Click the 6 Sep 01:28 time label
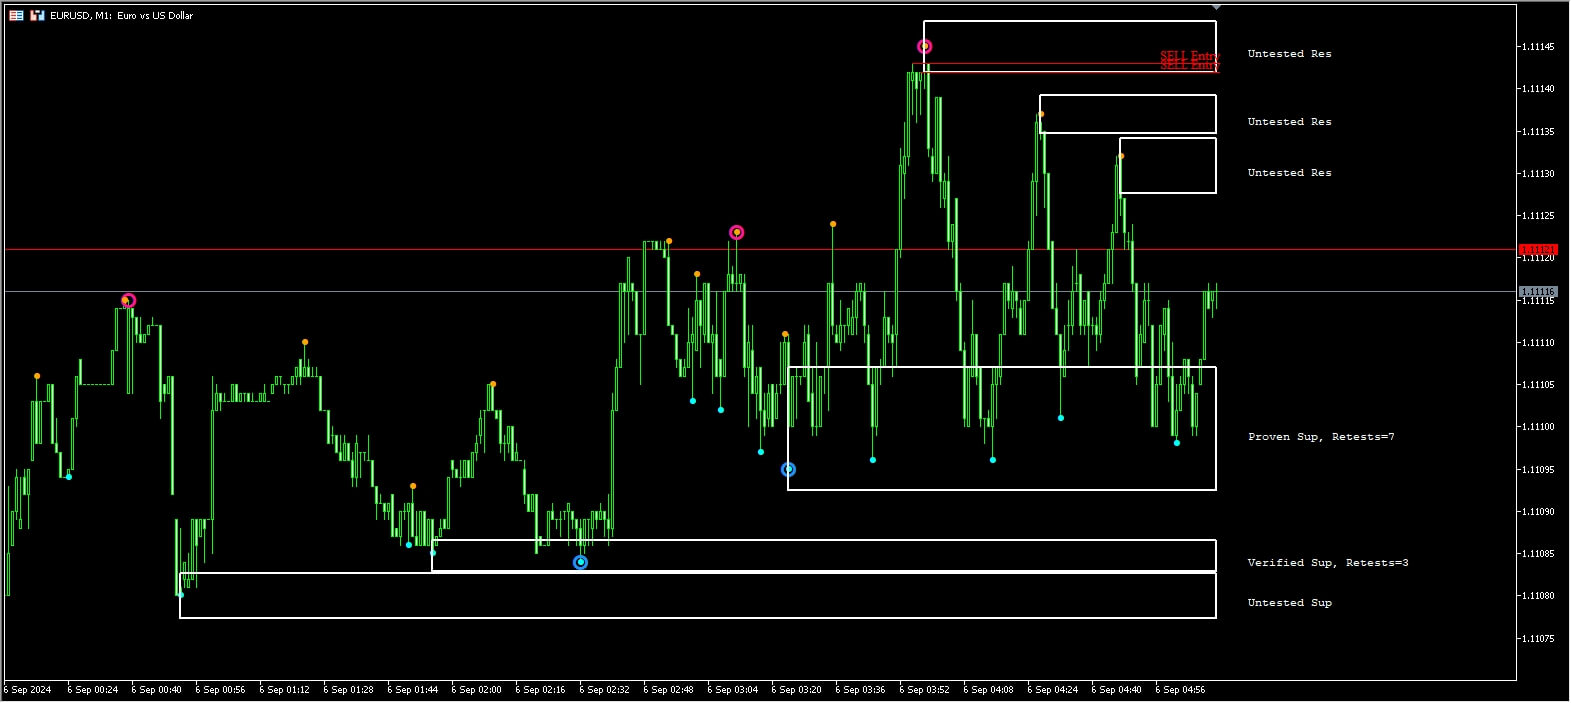Screen dimensions: 1571x703 click(349, 690)
